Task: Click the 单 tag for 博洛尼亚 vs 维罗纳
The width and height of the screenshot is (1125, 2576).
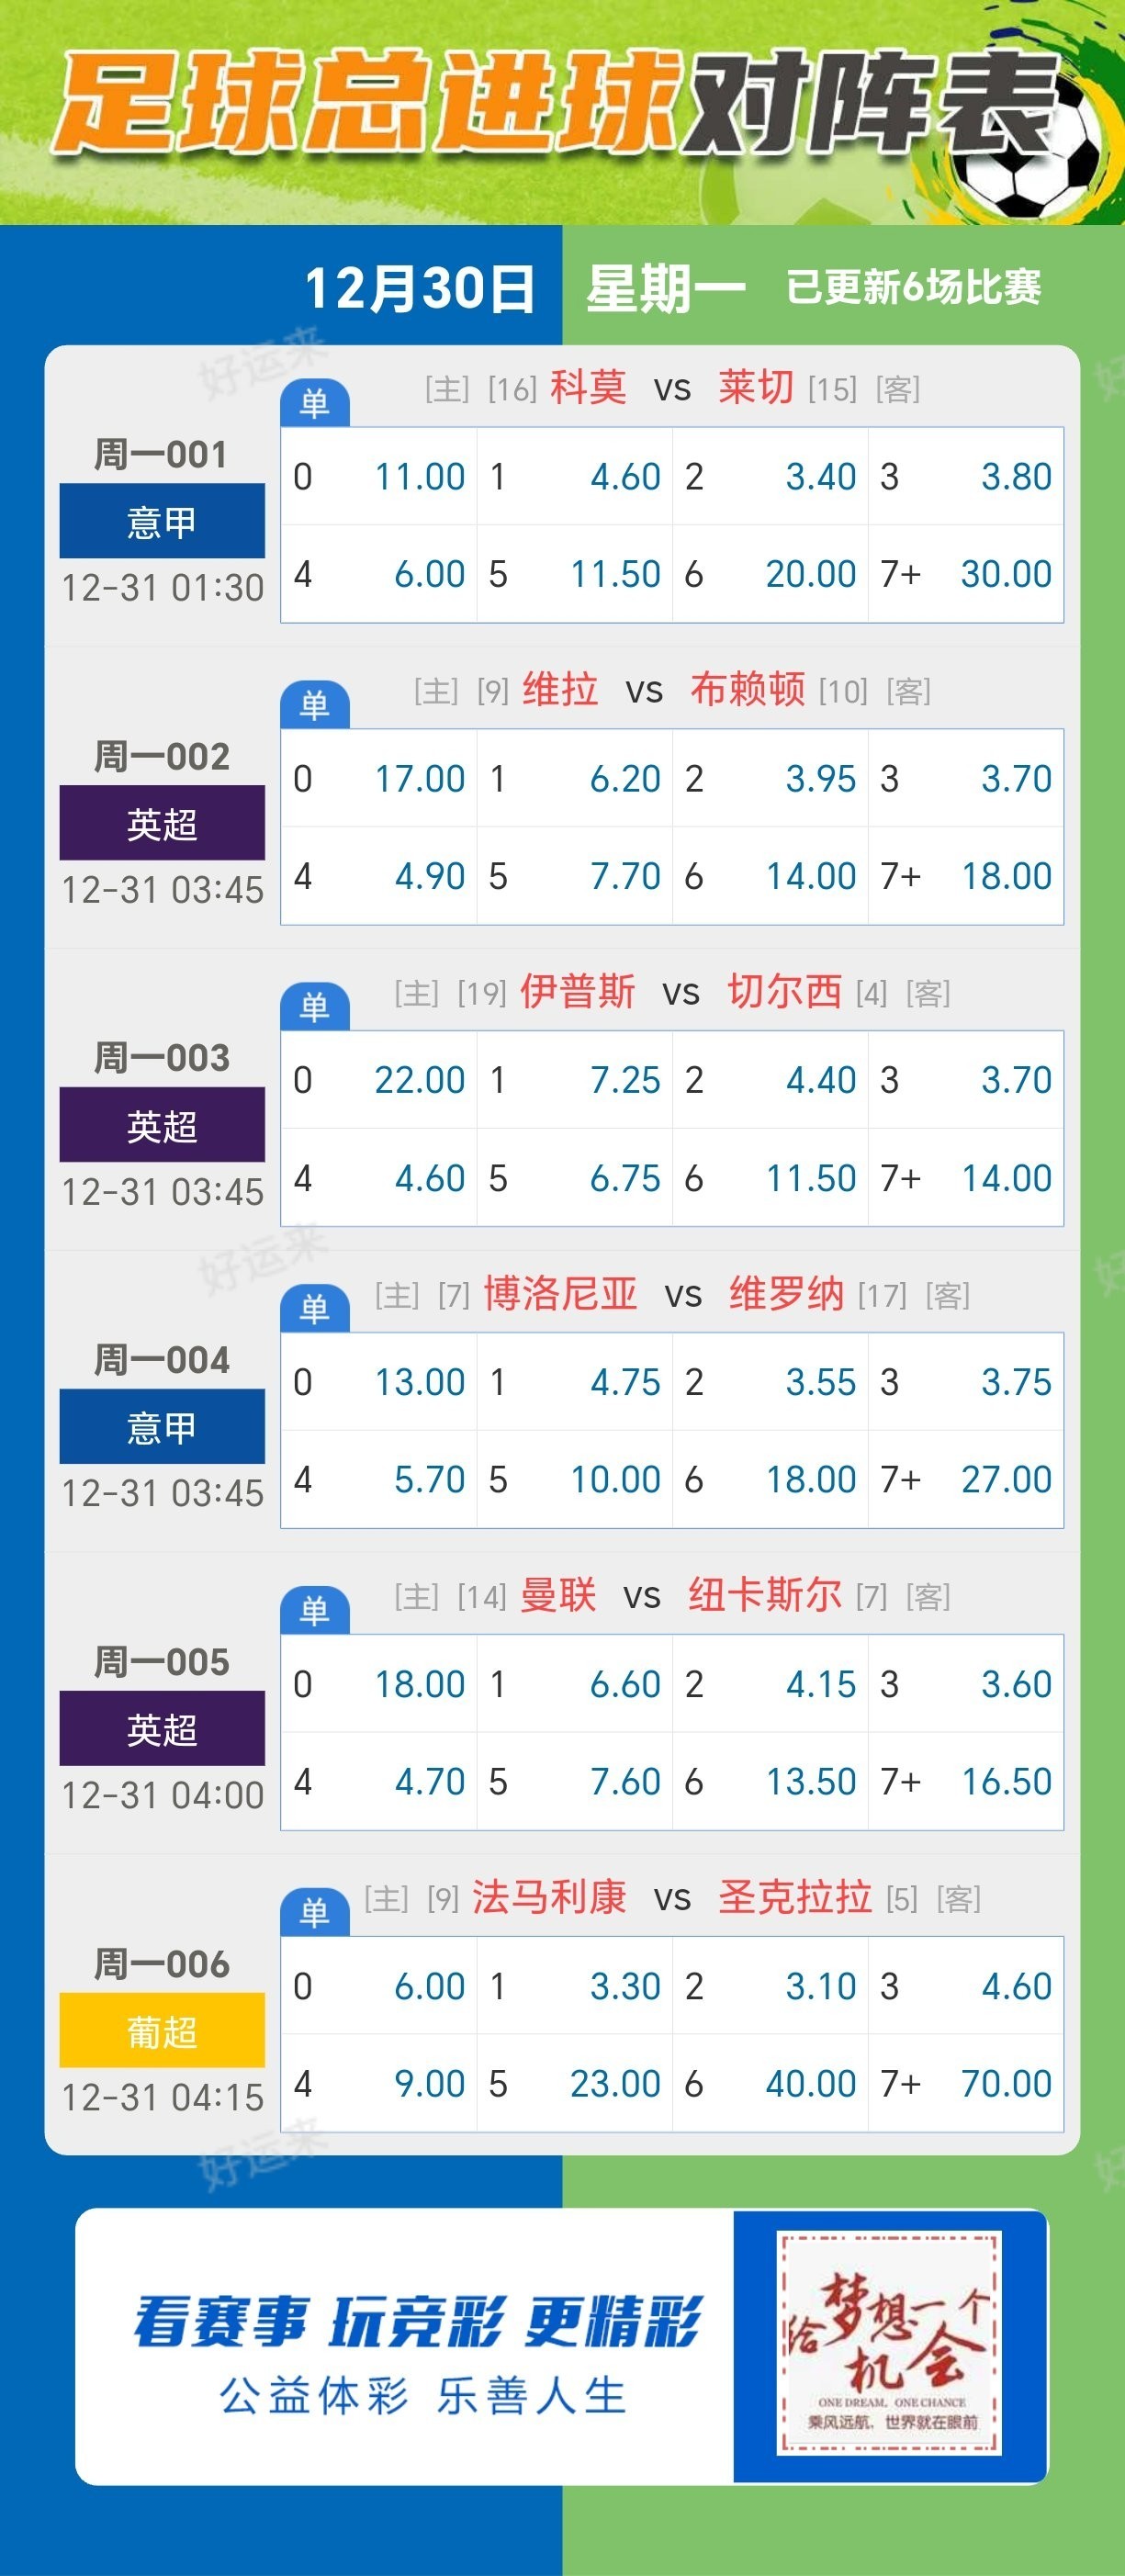Action: point(314,1309)
